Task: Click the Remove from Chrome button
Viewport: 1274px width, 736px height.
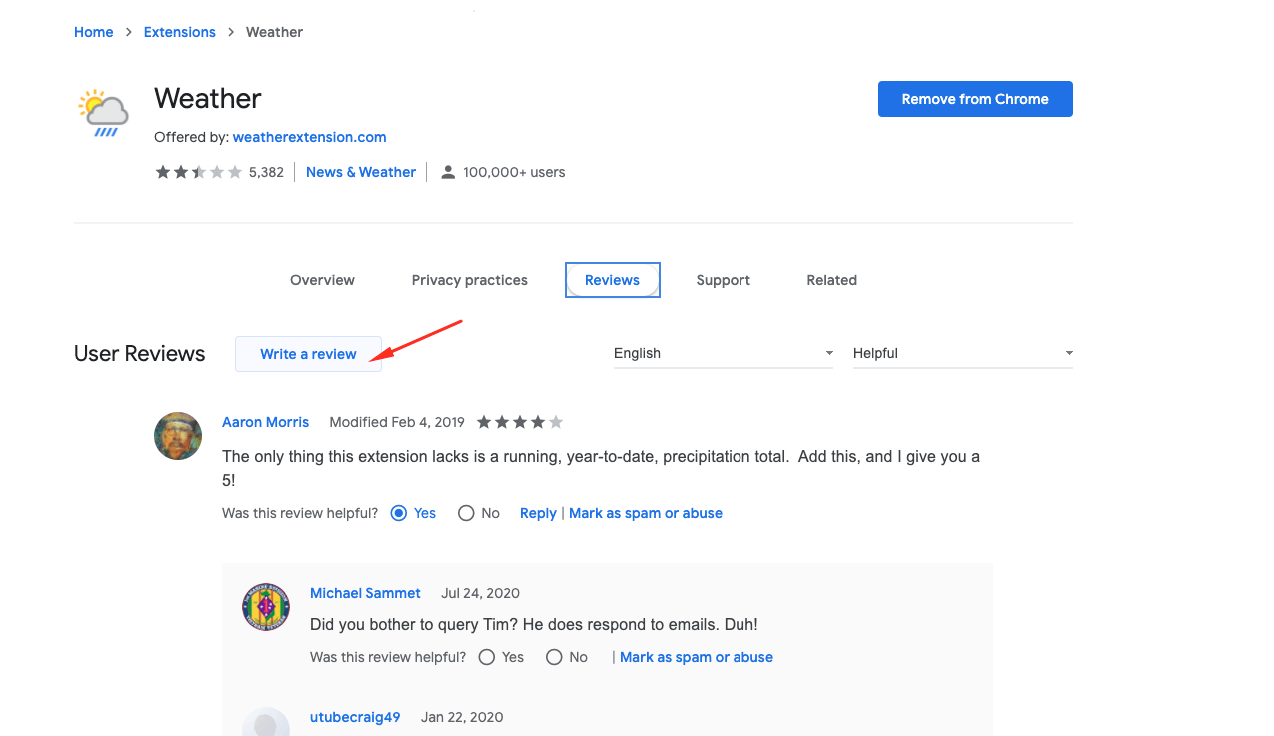Action: (975, 99)
